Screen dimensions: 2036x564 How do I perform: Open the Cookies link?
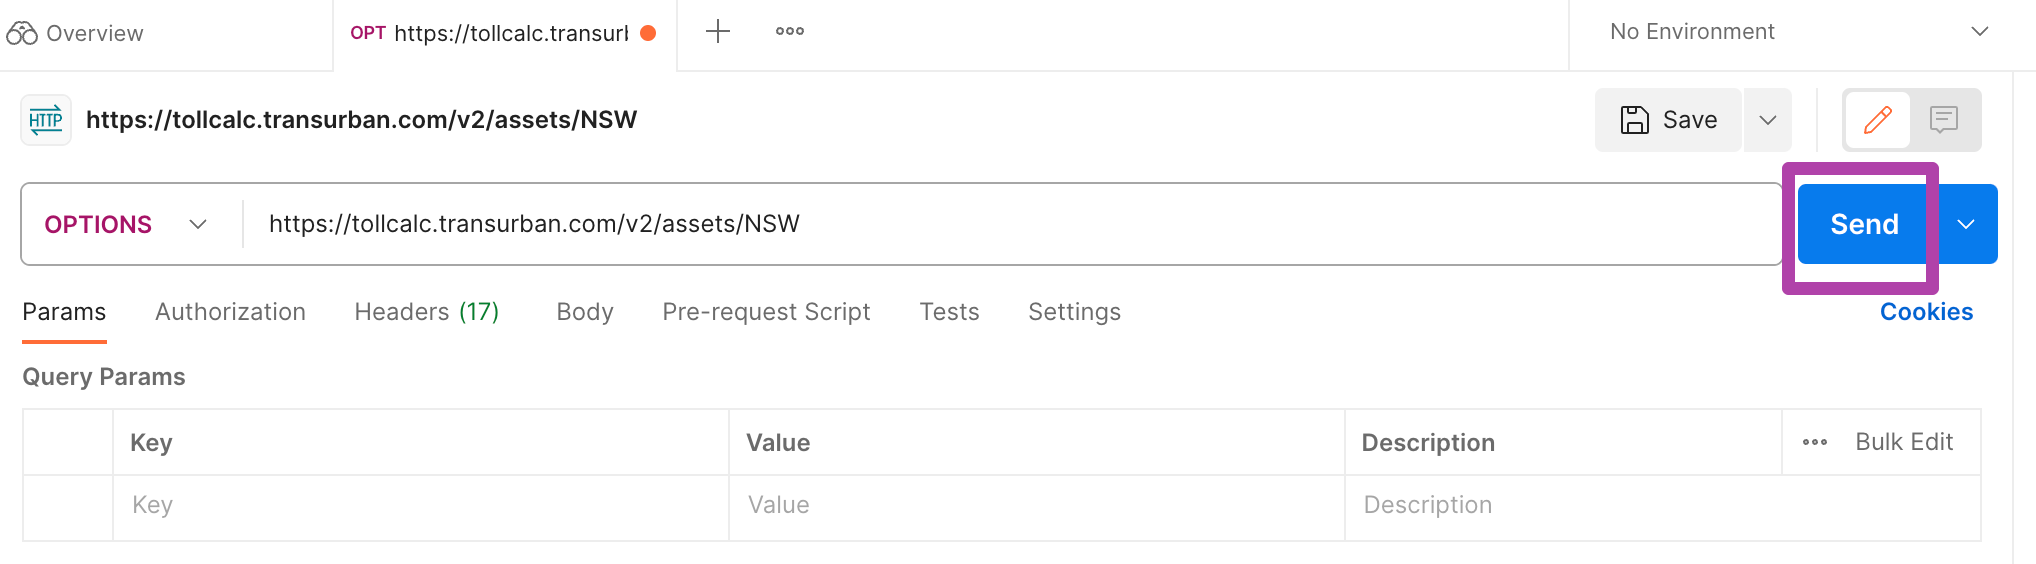point(1926,312)
